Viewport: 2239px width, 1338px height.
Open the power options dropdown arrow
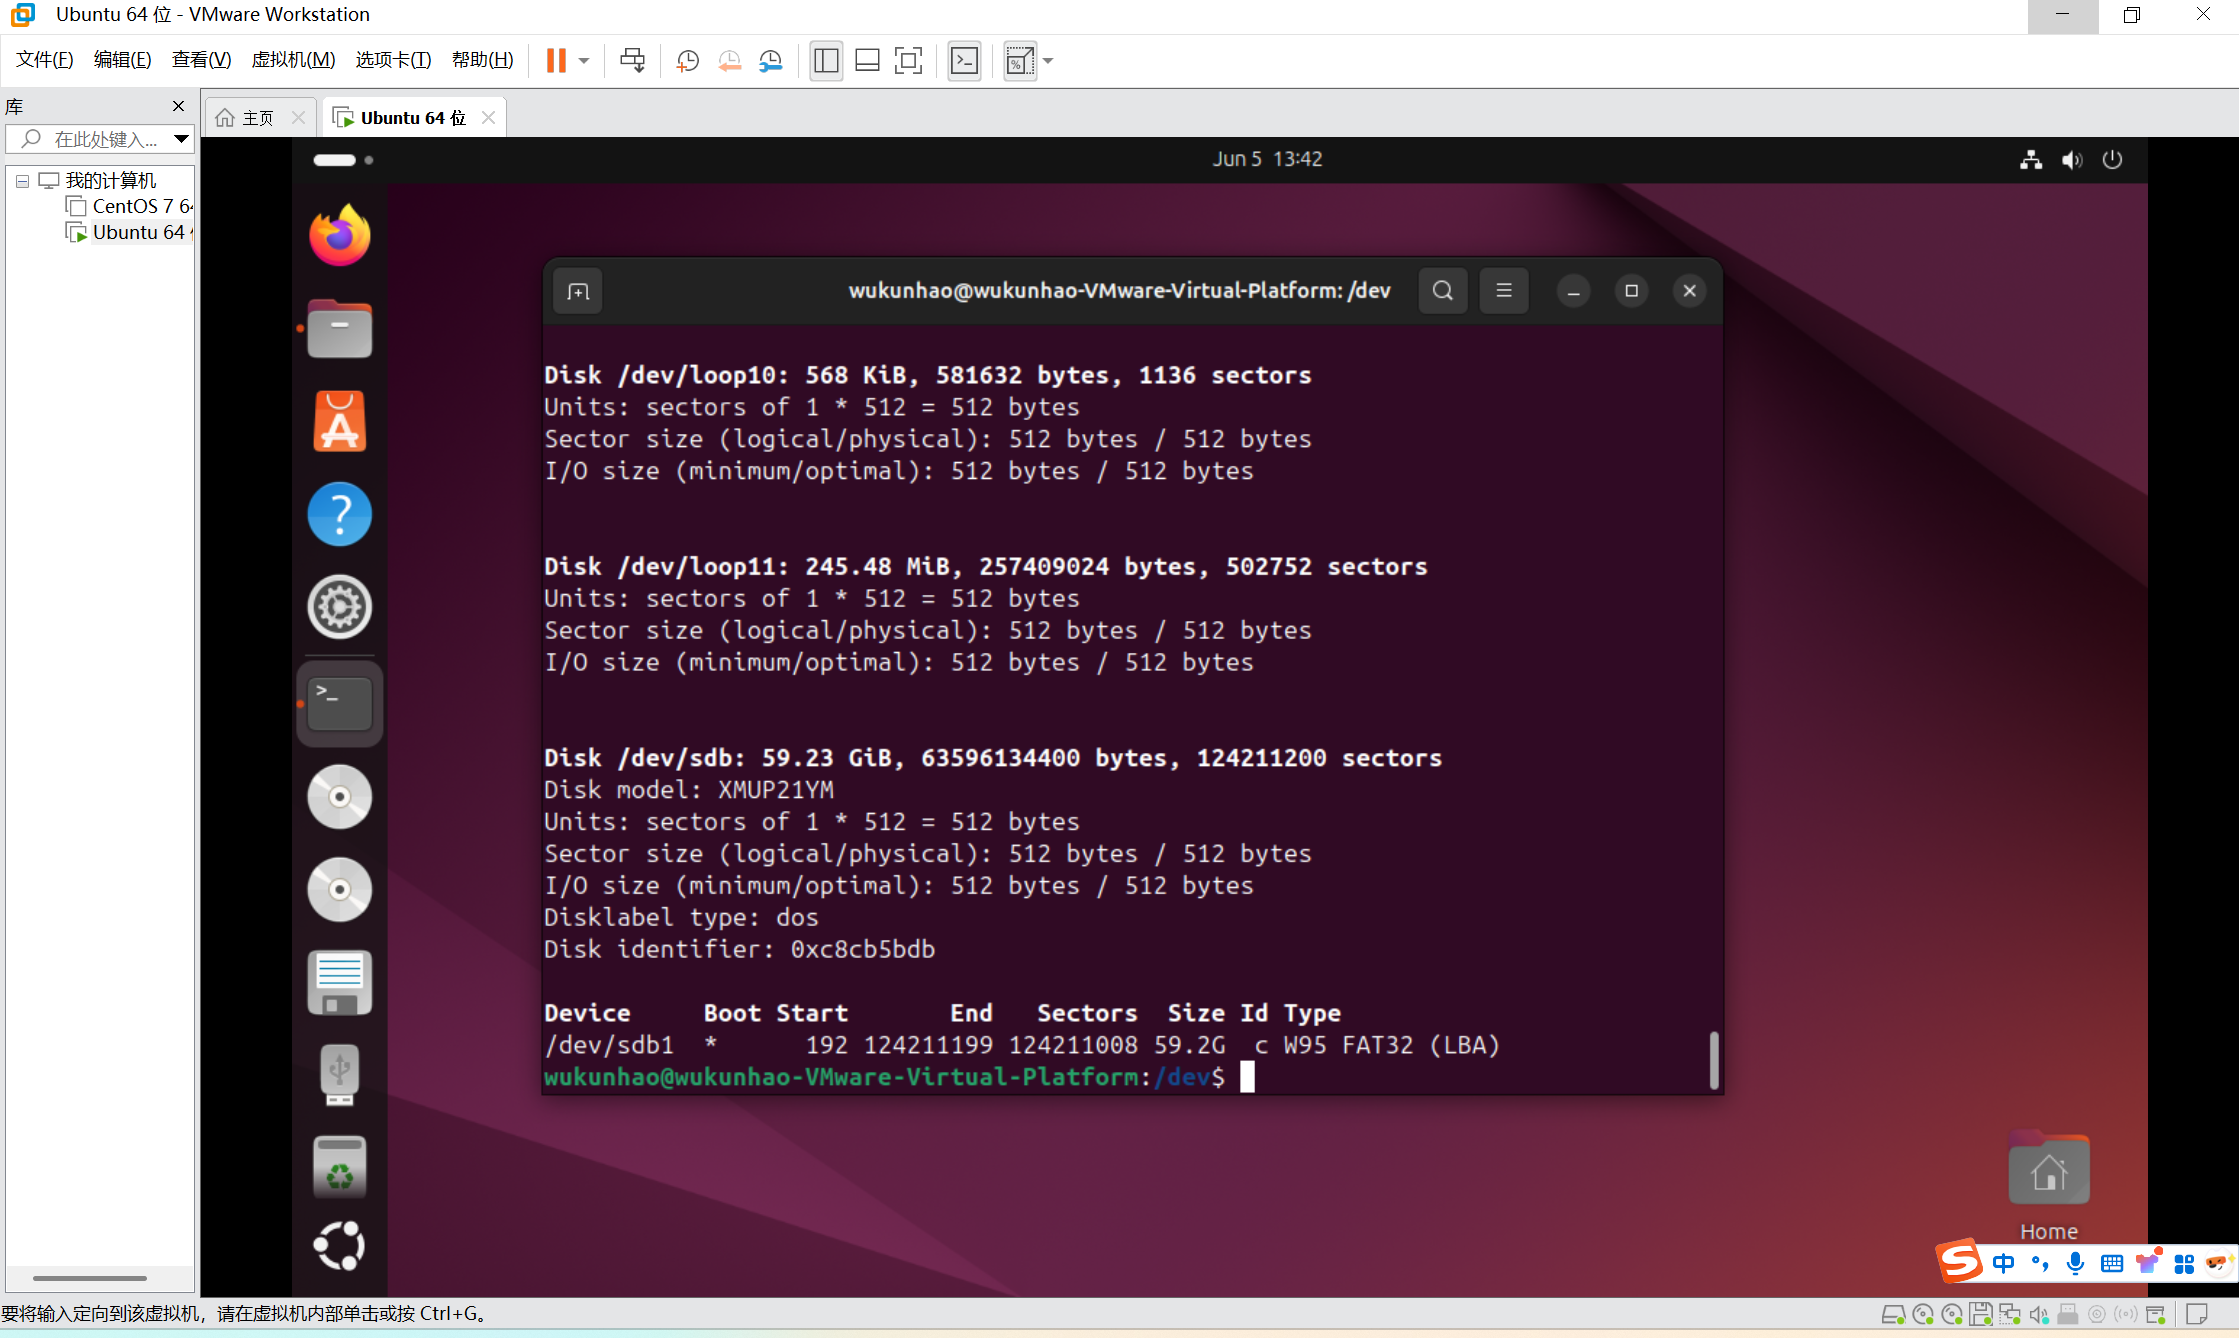click(x=584, y=61)
